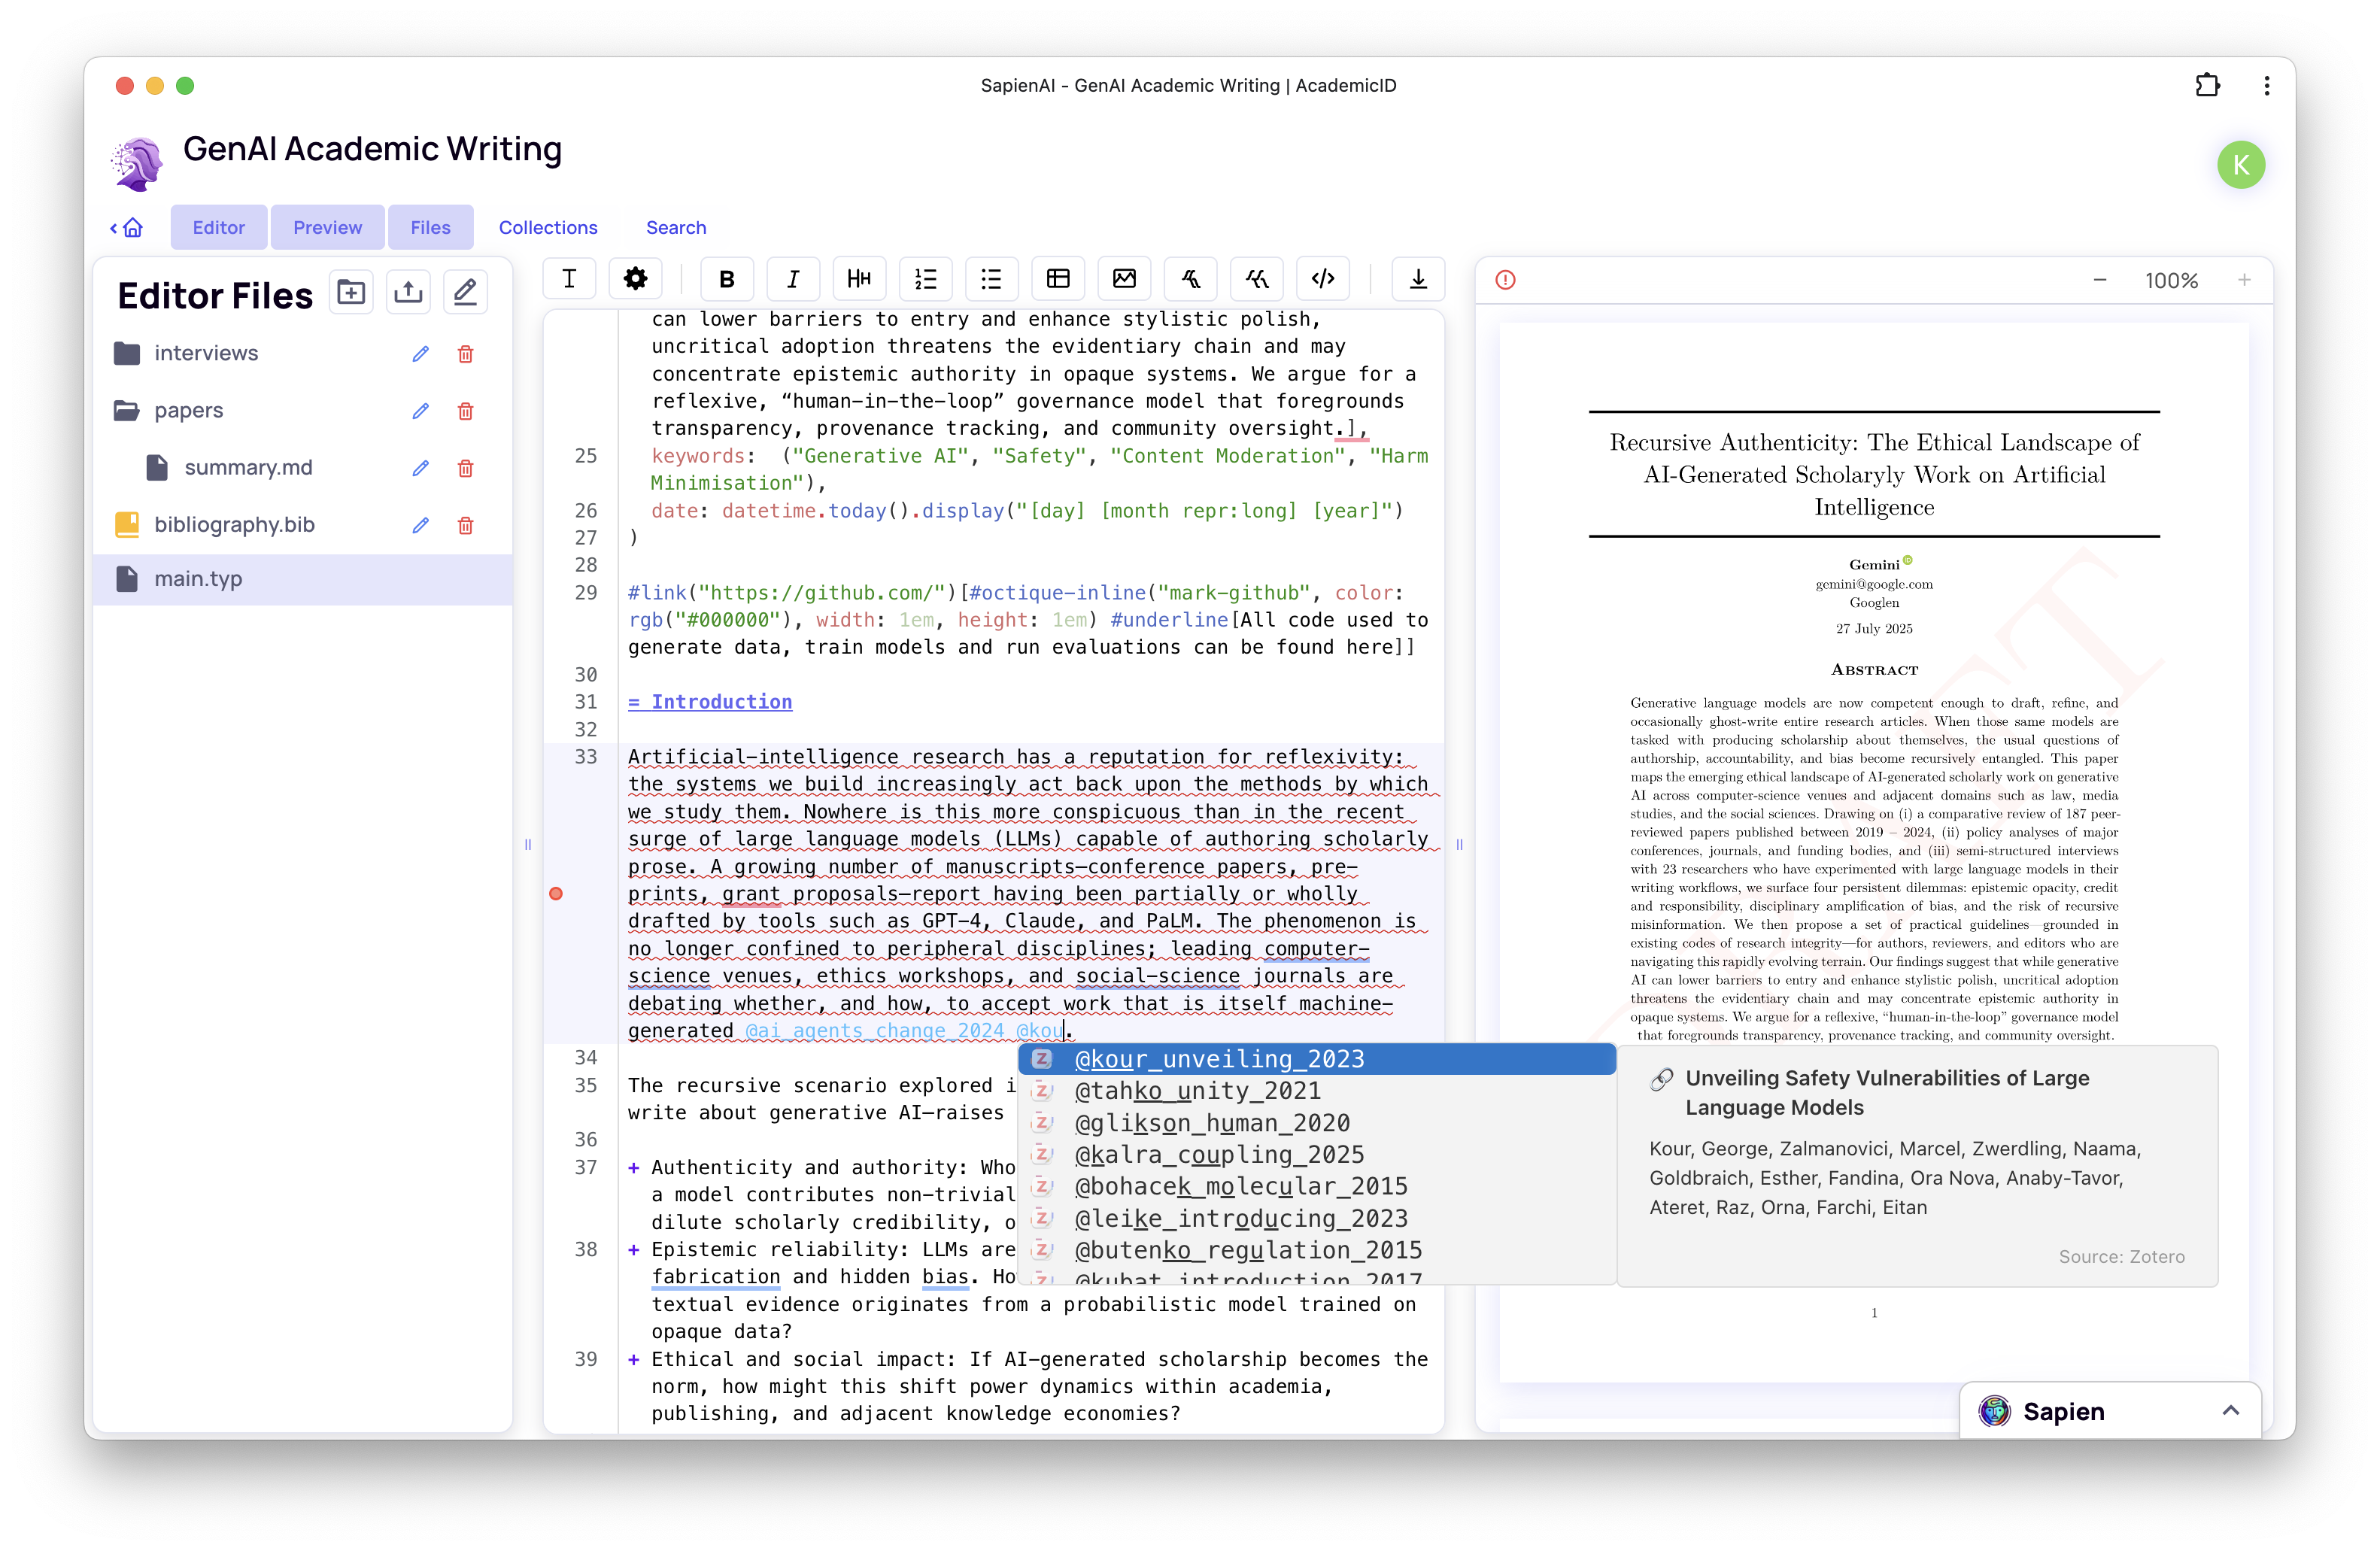Open the three-dot browser menu

[x=2266, y=86]
